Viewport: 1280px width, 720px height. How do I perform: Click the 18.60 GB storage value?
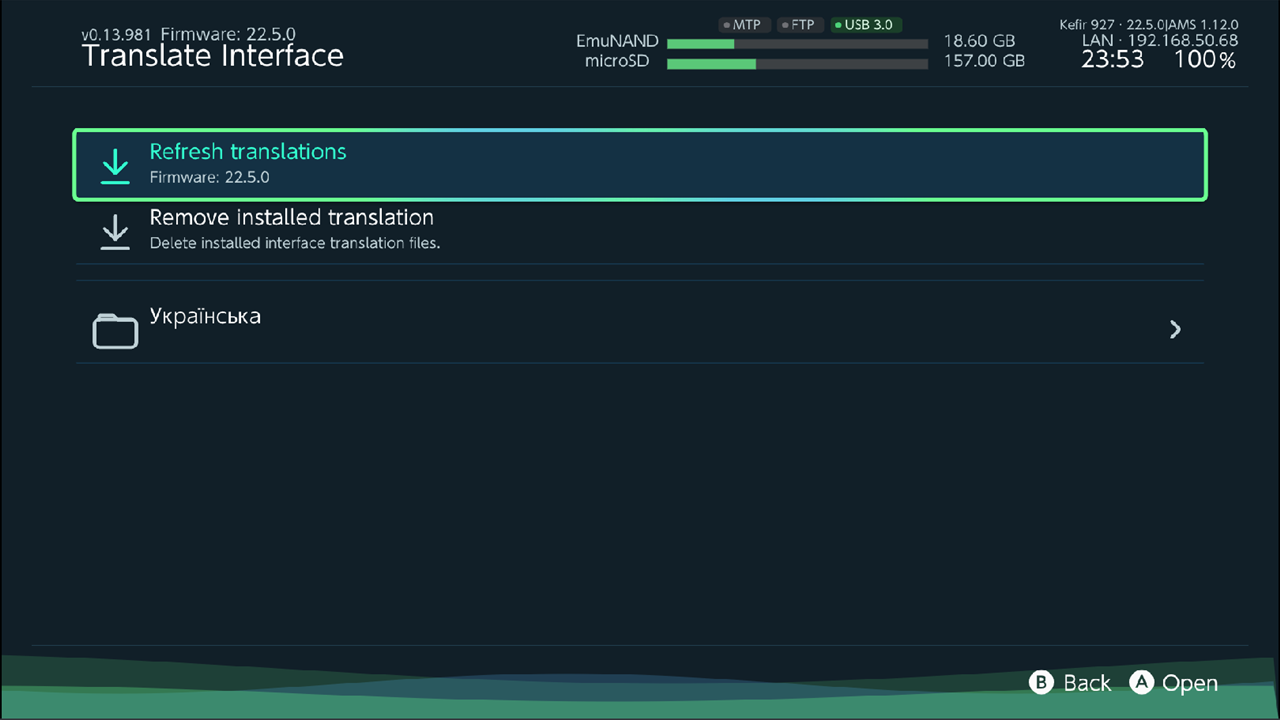point(979,42)
